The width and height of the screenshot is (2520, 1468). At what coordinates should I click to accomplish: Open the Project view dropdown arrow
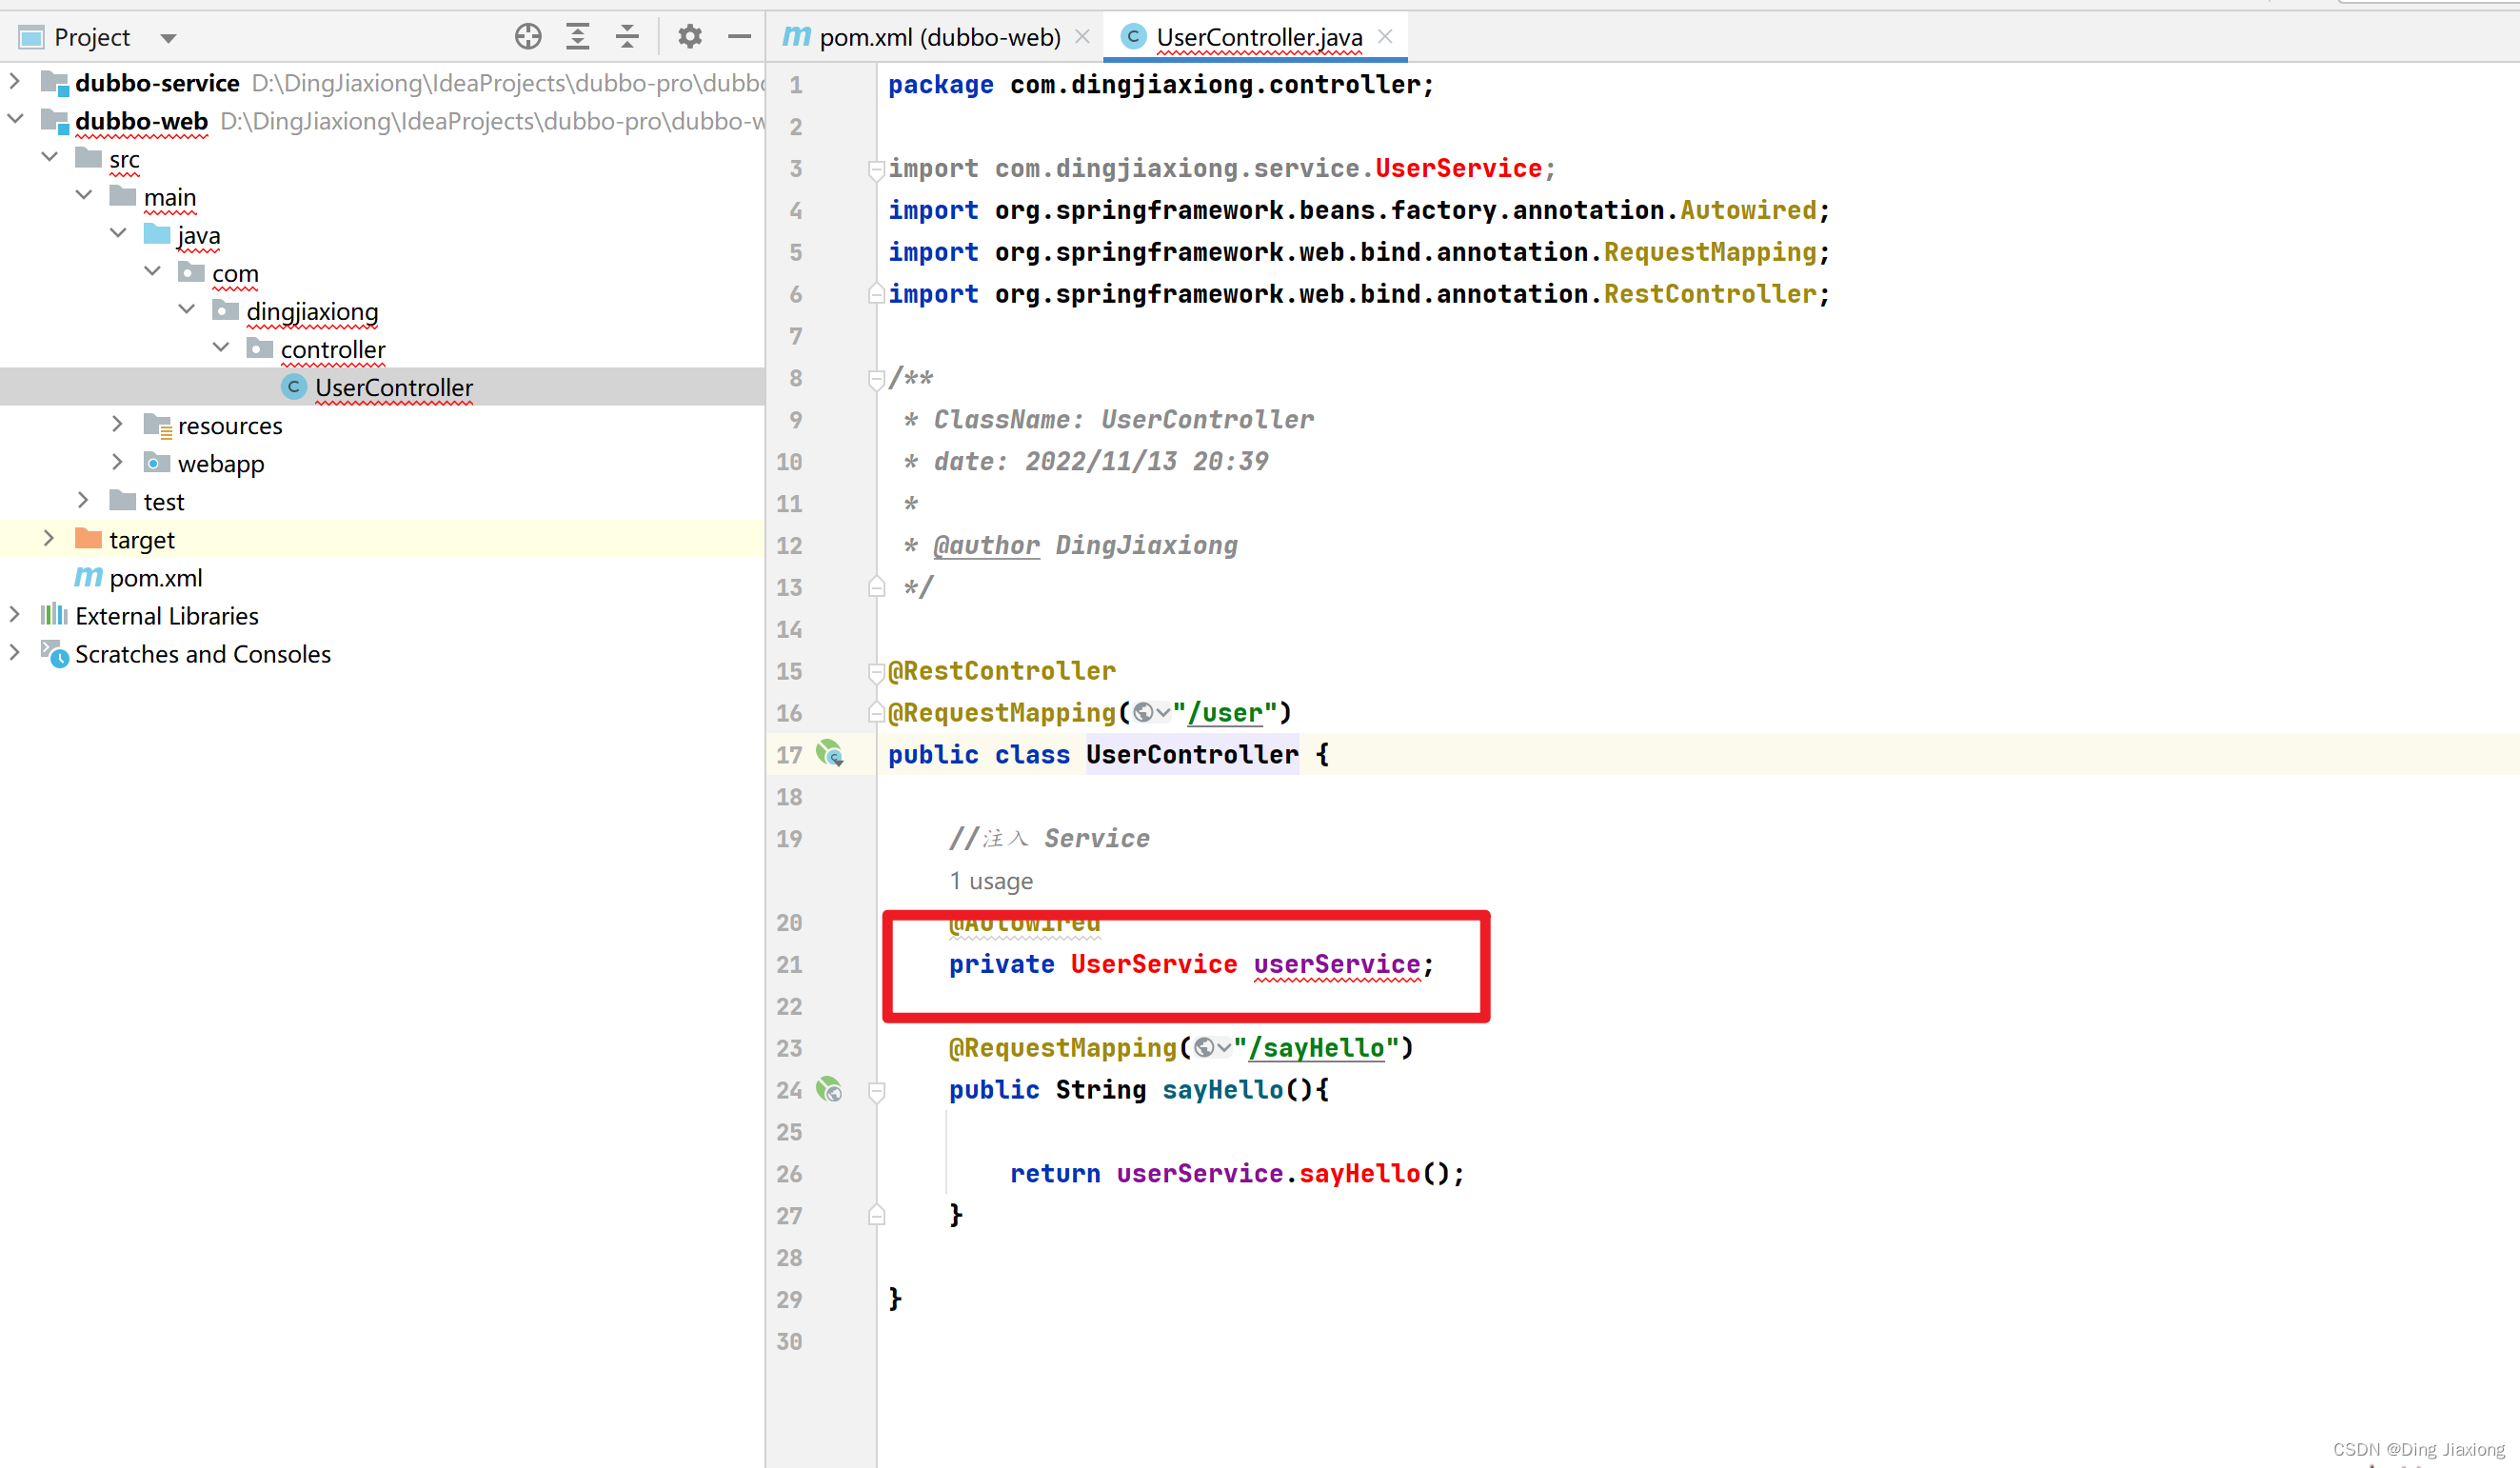pos(168,39)
